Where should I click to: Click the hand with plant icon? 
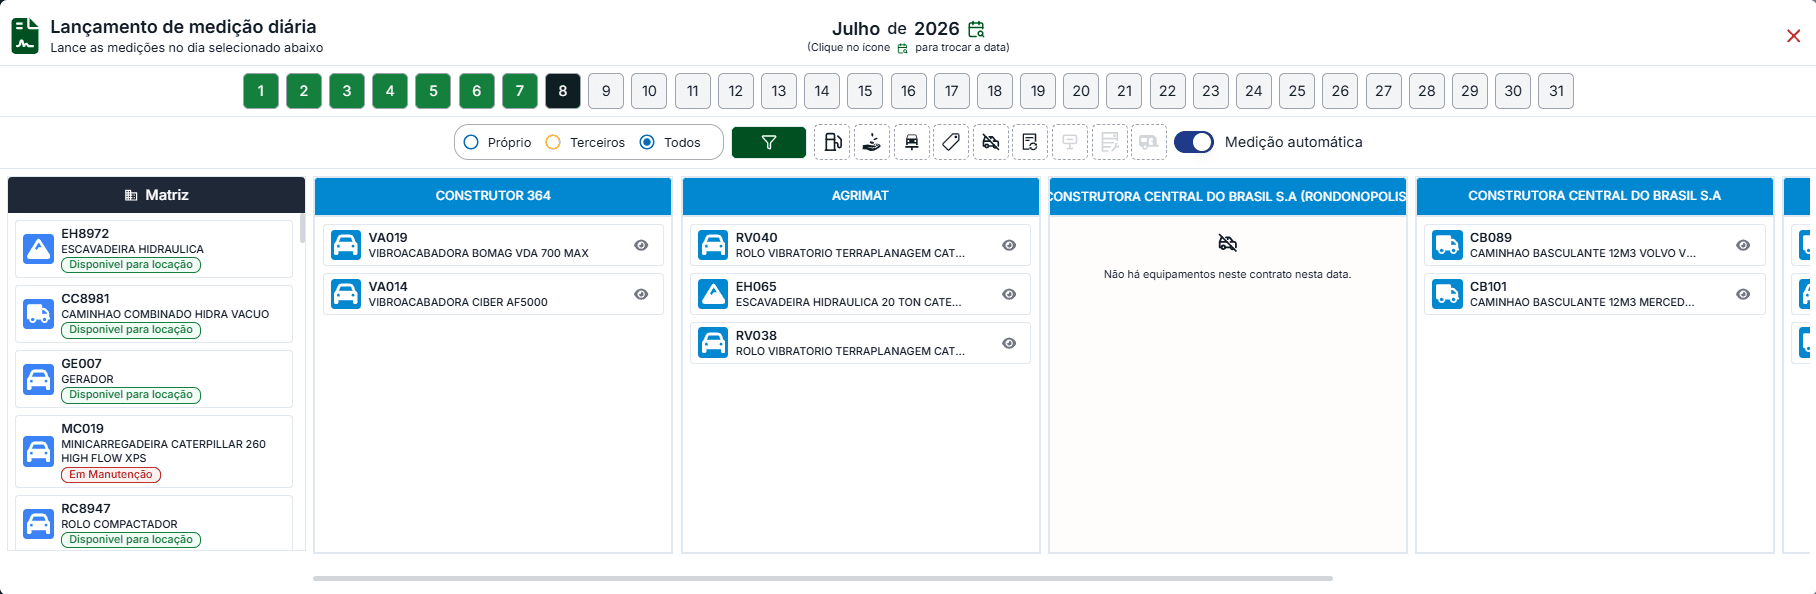click(x=872, y=142)
